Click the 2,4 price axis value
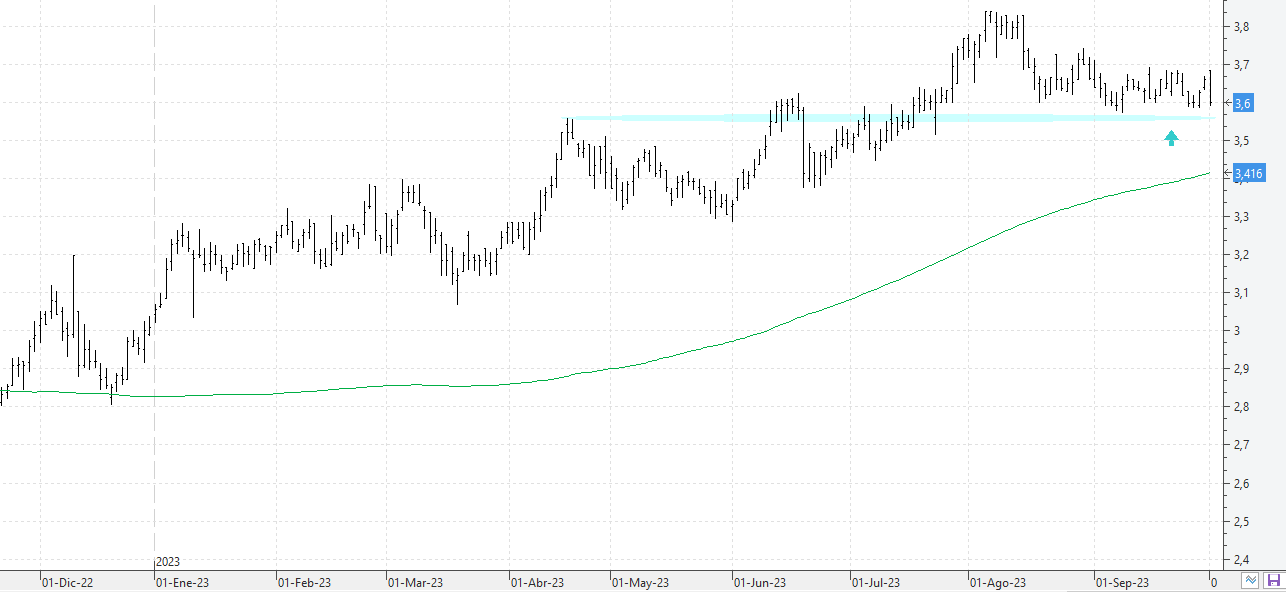Viewport: 1286px width, 592px height. (1241, 559)
